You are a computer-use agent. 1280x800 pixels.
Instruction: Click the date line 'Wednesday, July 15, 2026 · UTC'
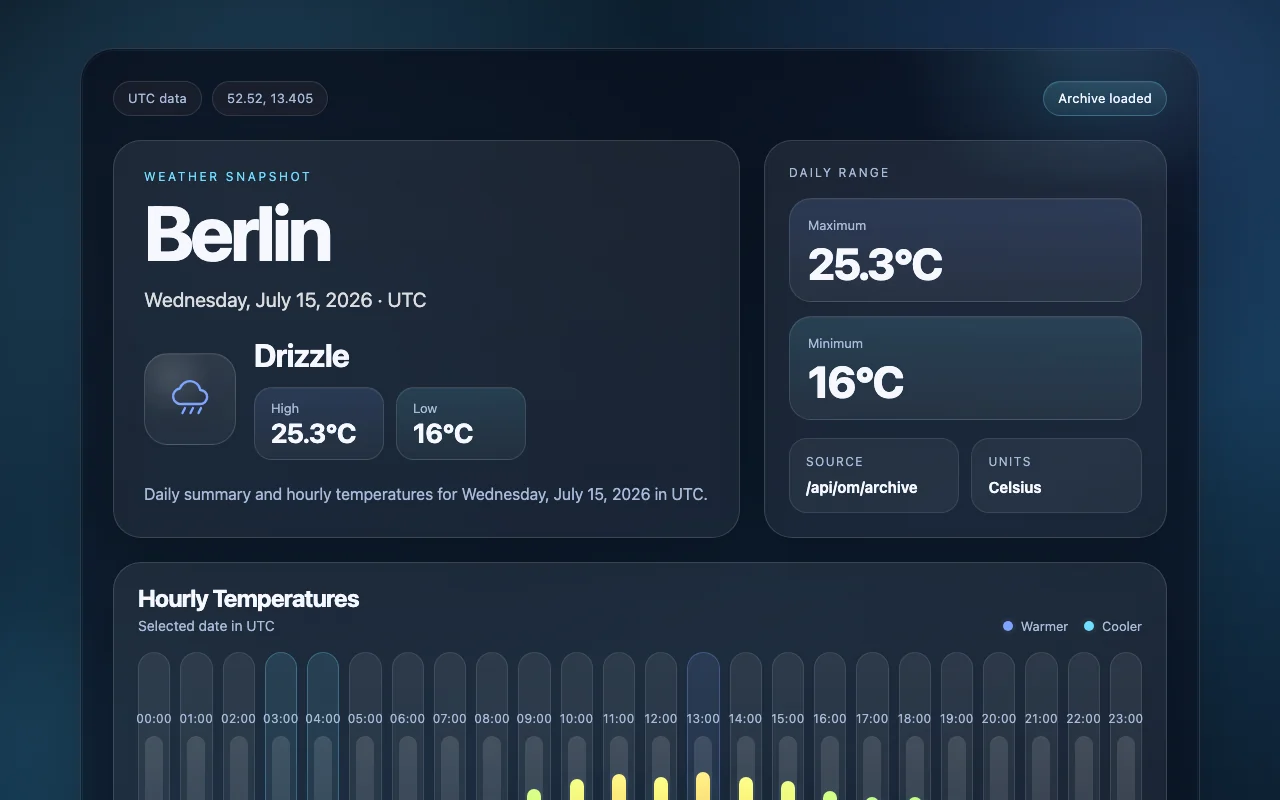point(285,300)
